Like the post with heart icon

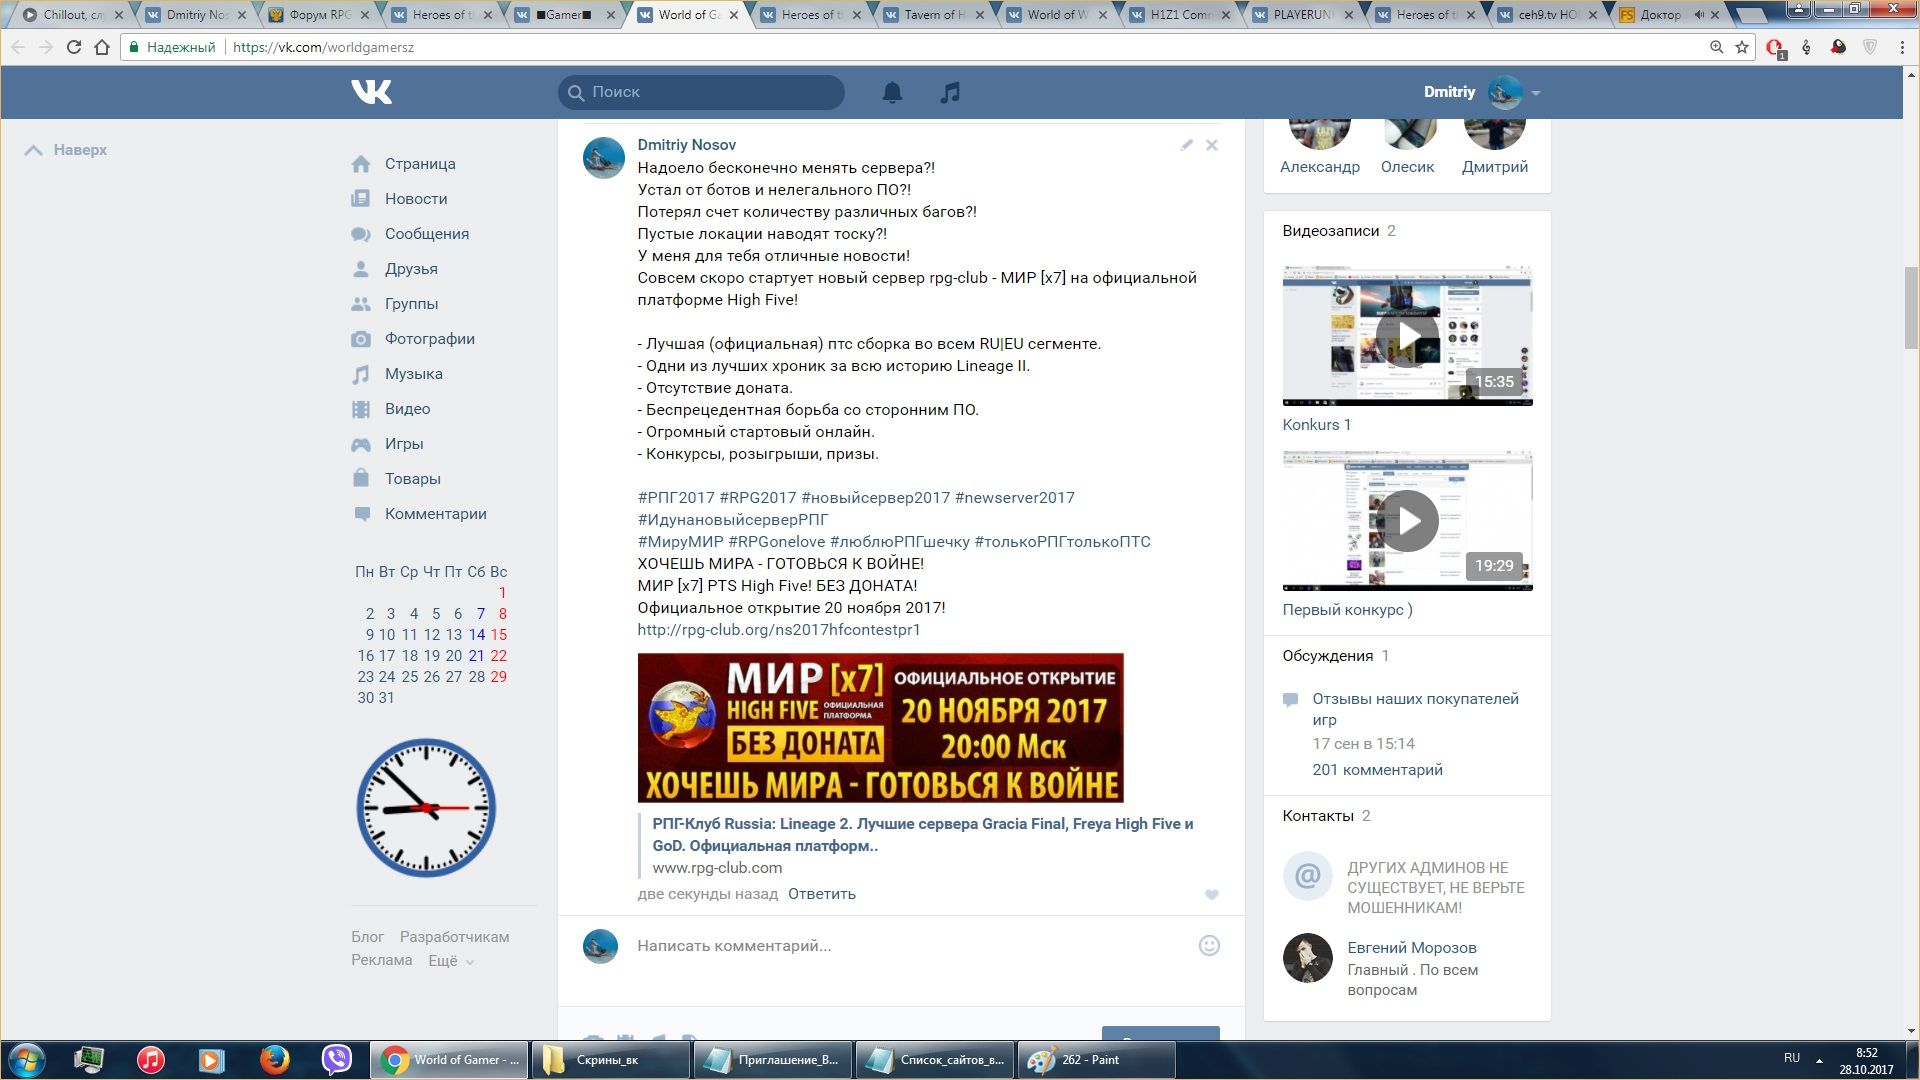click(x=1211, y=895)
